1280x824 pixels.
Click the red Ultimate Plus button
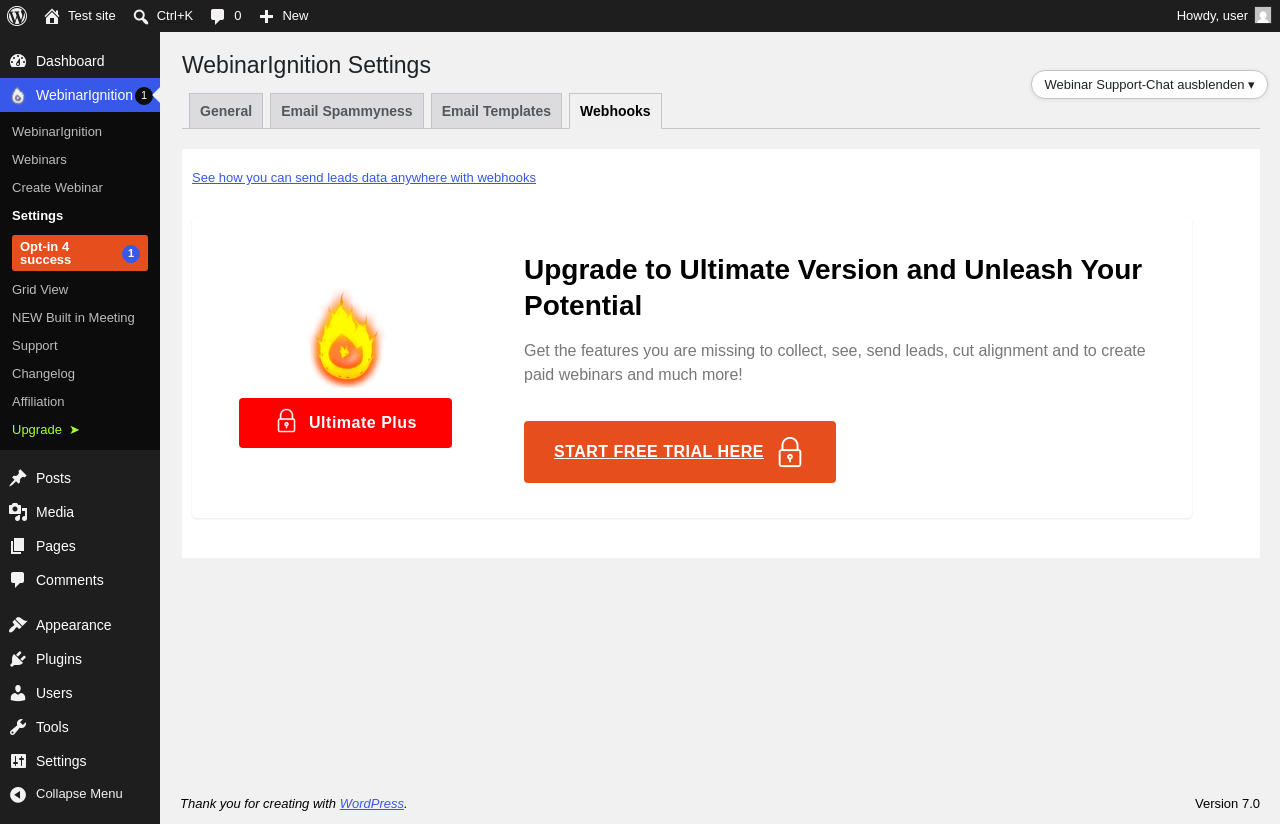[345, 423]
